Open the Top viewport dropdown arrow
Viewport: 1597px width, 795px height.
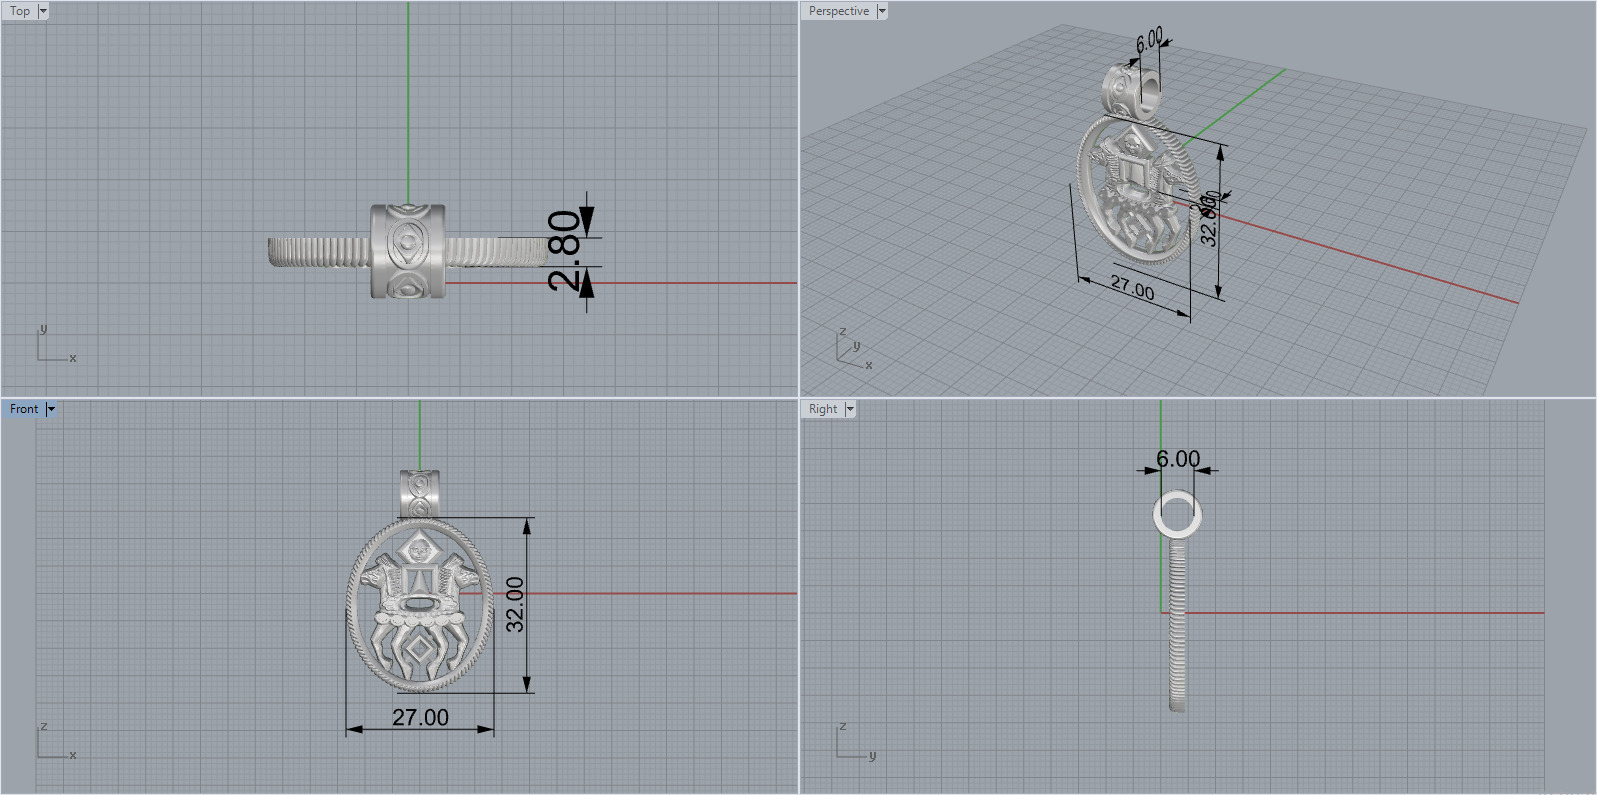click(x=43, y=11)
